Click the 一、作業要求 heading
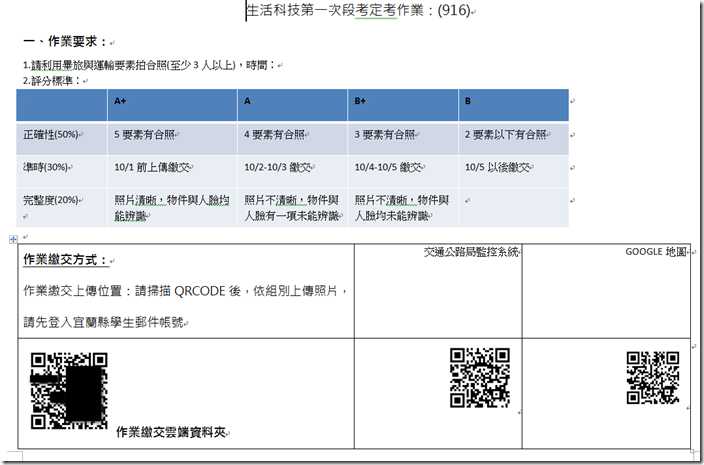 click(66, 42)
